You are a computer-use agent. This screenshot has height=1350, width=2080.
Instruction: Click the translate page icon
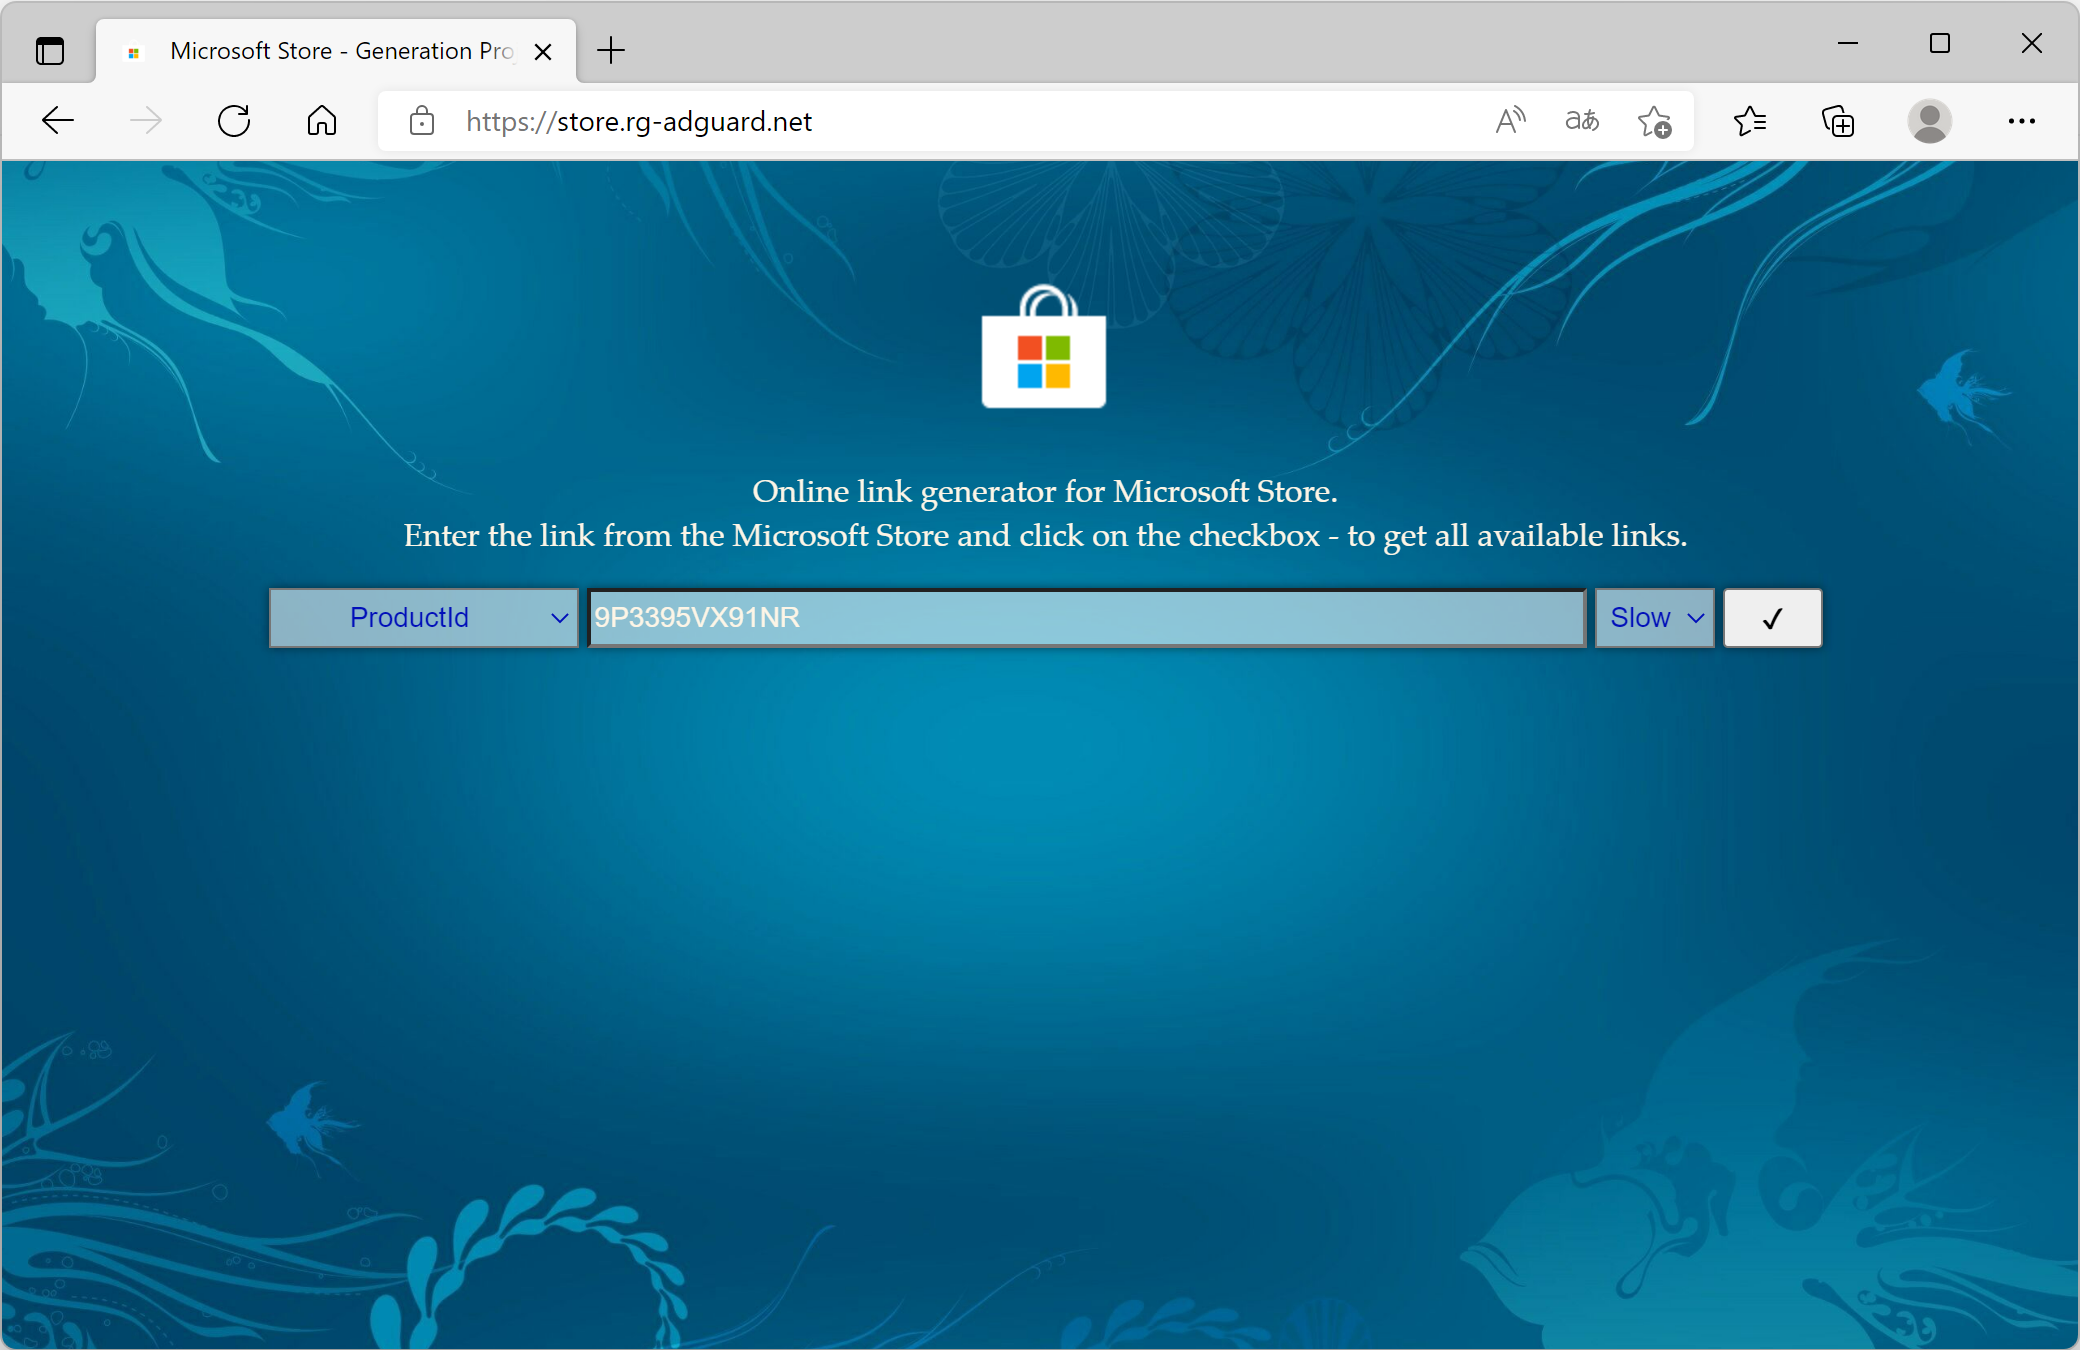coord(1582,121)
